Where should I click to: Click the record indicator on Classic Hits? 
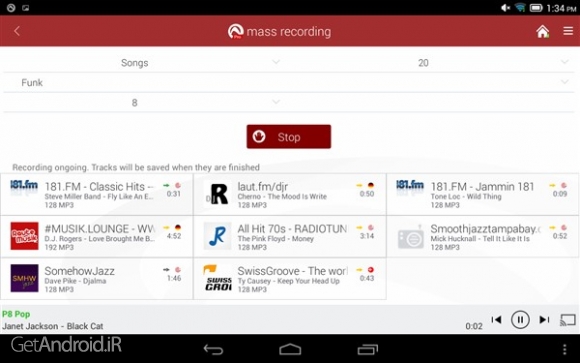[178, 185]
